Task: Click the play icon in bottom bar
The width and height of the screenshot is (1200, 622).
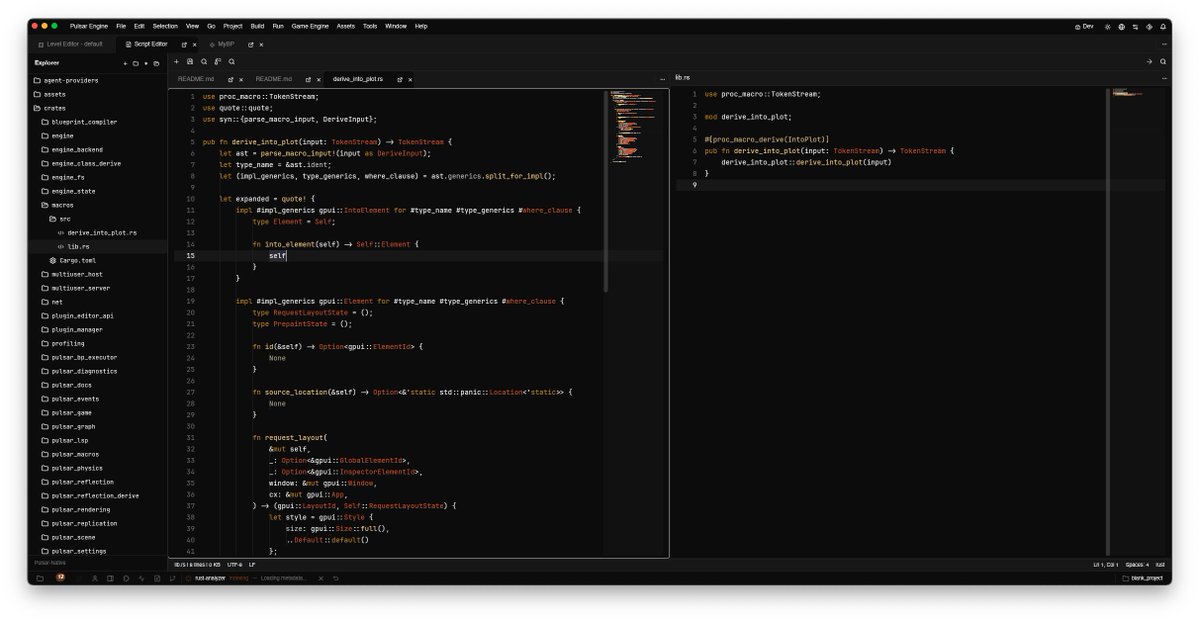Action: click(x=126, y=578)
